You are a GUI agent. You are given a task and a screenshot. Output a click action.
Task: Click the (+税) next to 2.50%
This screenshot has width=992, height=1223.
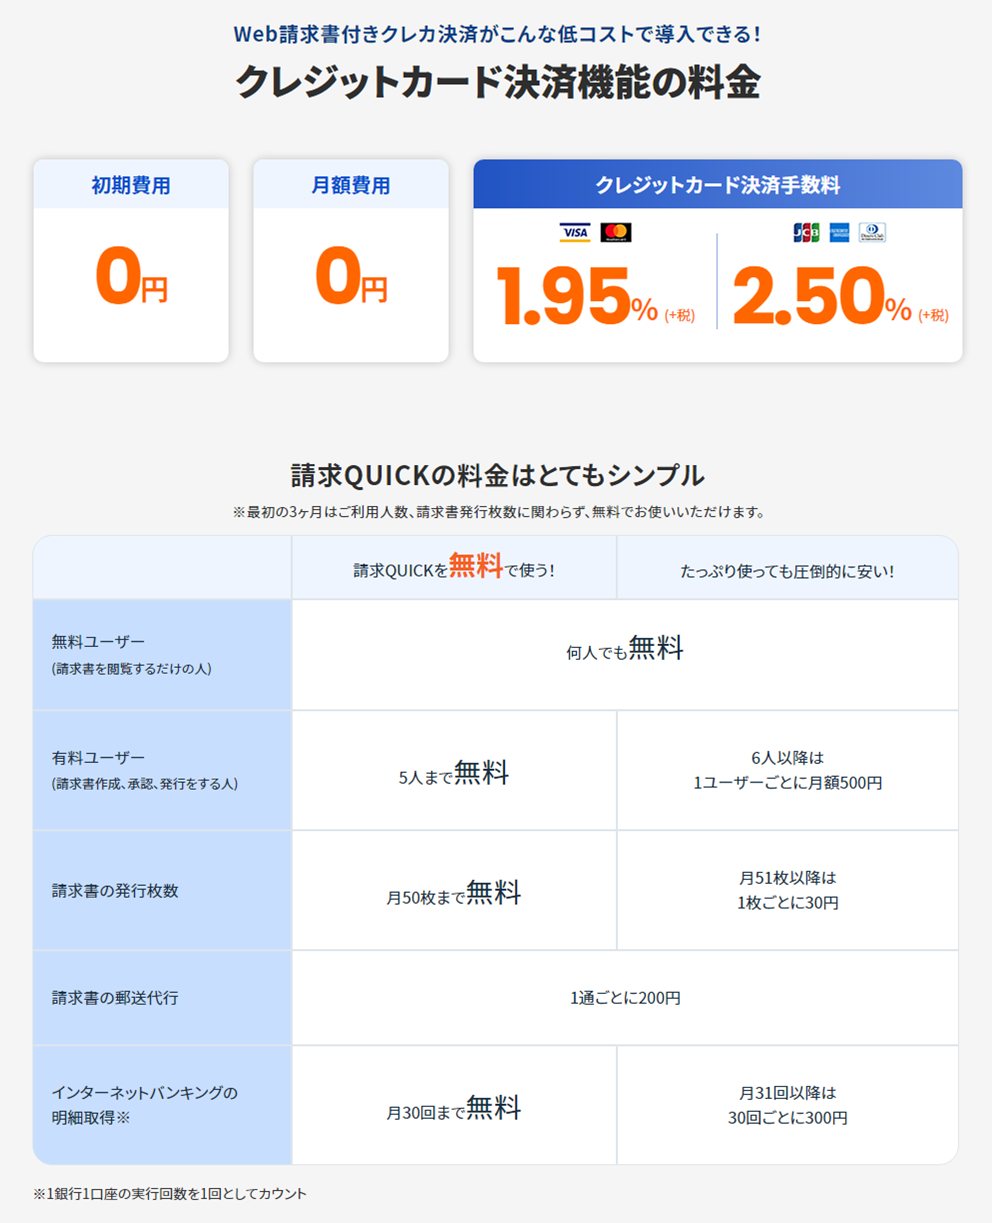[x=933, y=315]
